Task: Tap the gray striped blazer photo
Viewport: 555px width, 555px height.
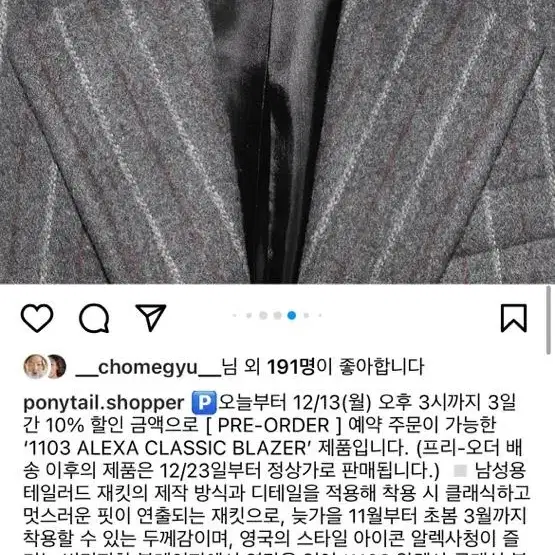Action: 278,142
